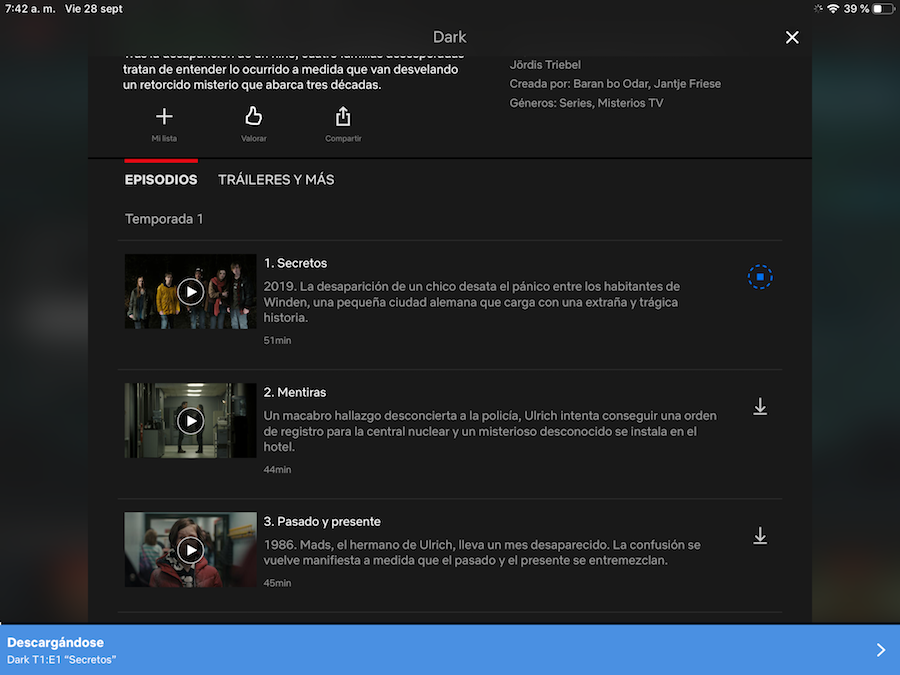Switch to the Tráilers y más tab
Image resolution: width=900 pixels, height=675 pixels.
276,180
